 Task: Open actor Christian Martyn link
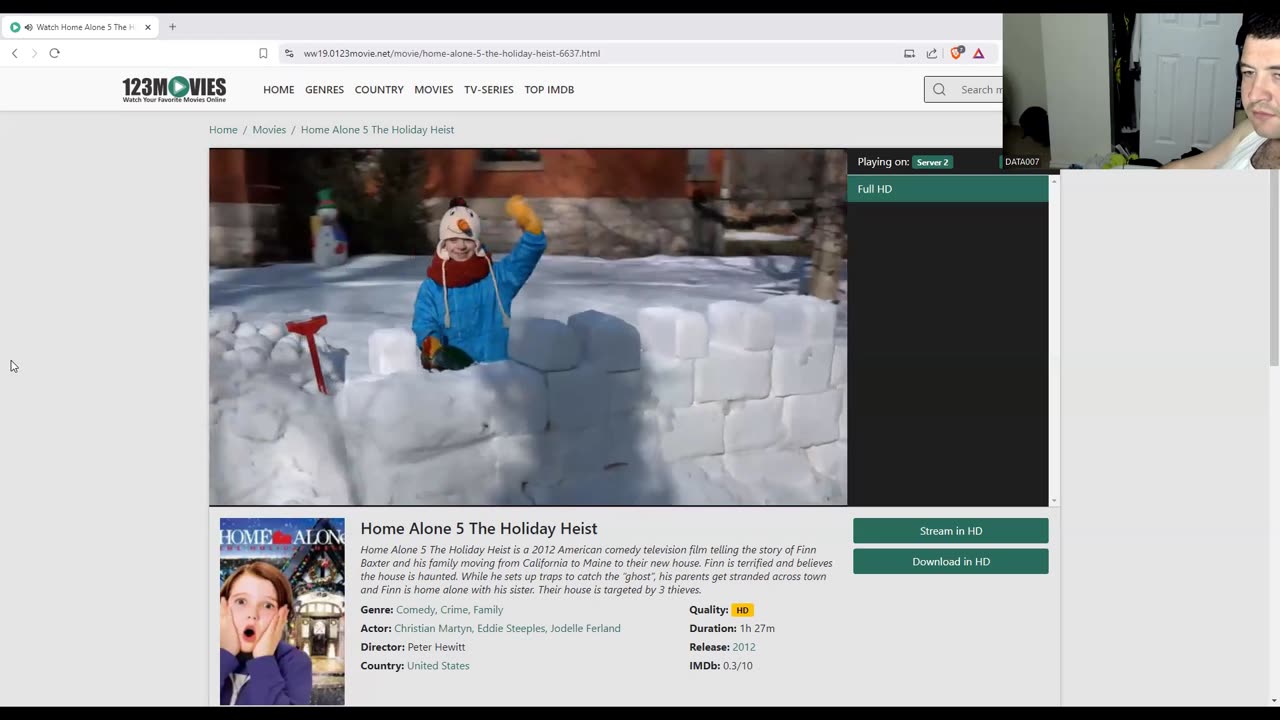pyautogui.click(x=432, y=628)
